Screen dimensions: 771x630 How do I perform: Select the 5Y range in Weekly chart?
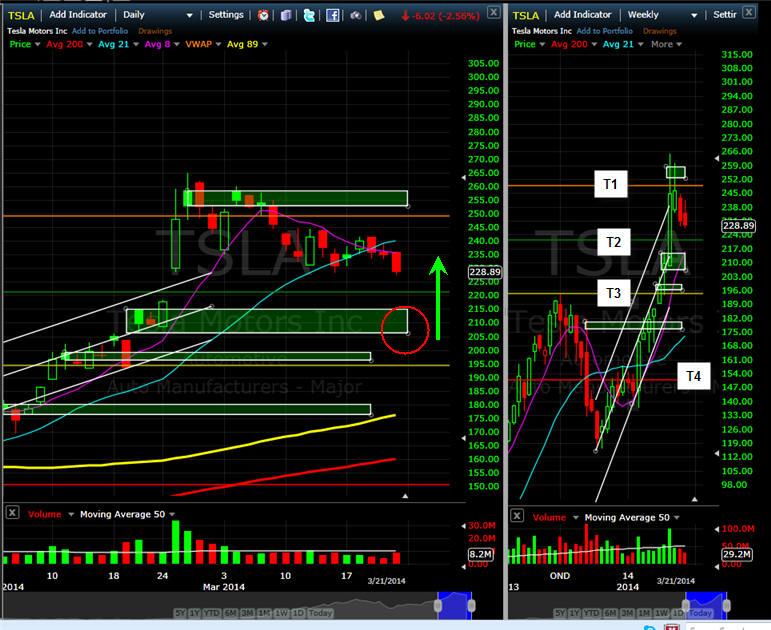560,613
